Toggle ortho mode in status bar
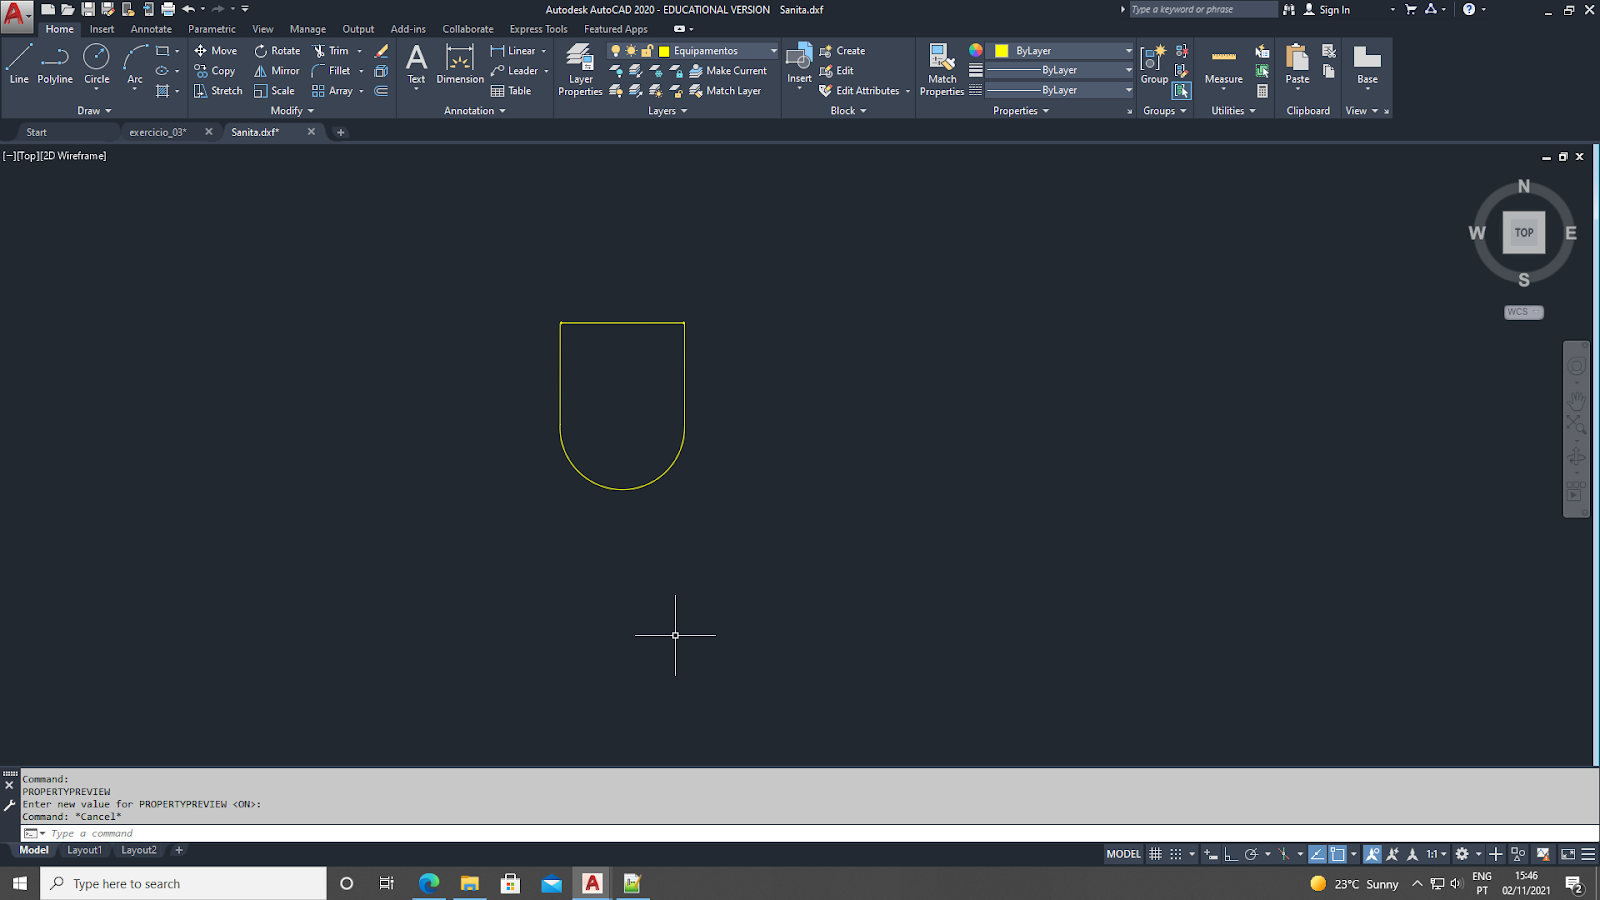Screen dimensions: 1600x900 coord(1231,854)
